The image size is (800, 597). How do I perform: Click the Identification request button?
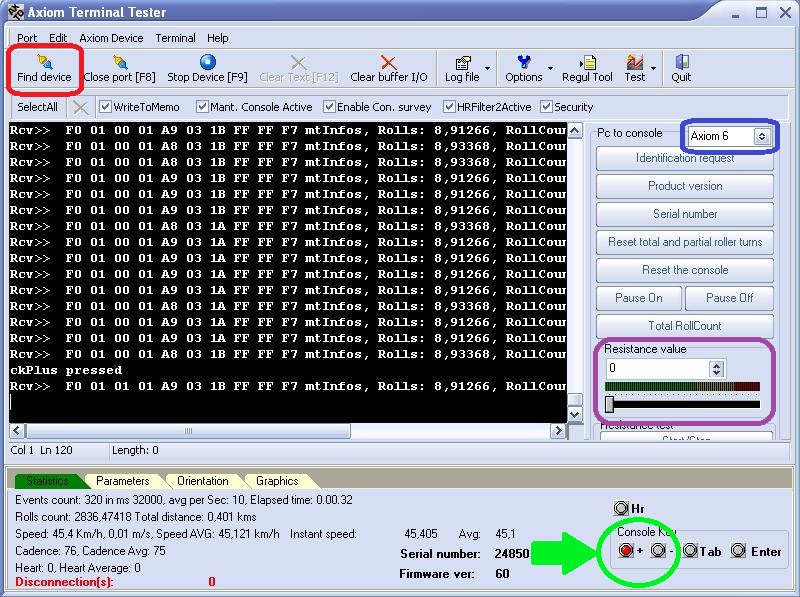(x=685, y=158)
